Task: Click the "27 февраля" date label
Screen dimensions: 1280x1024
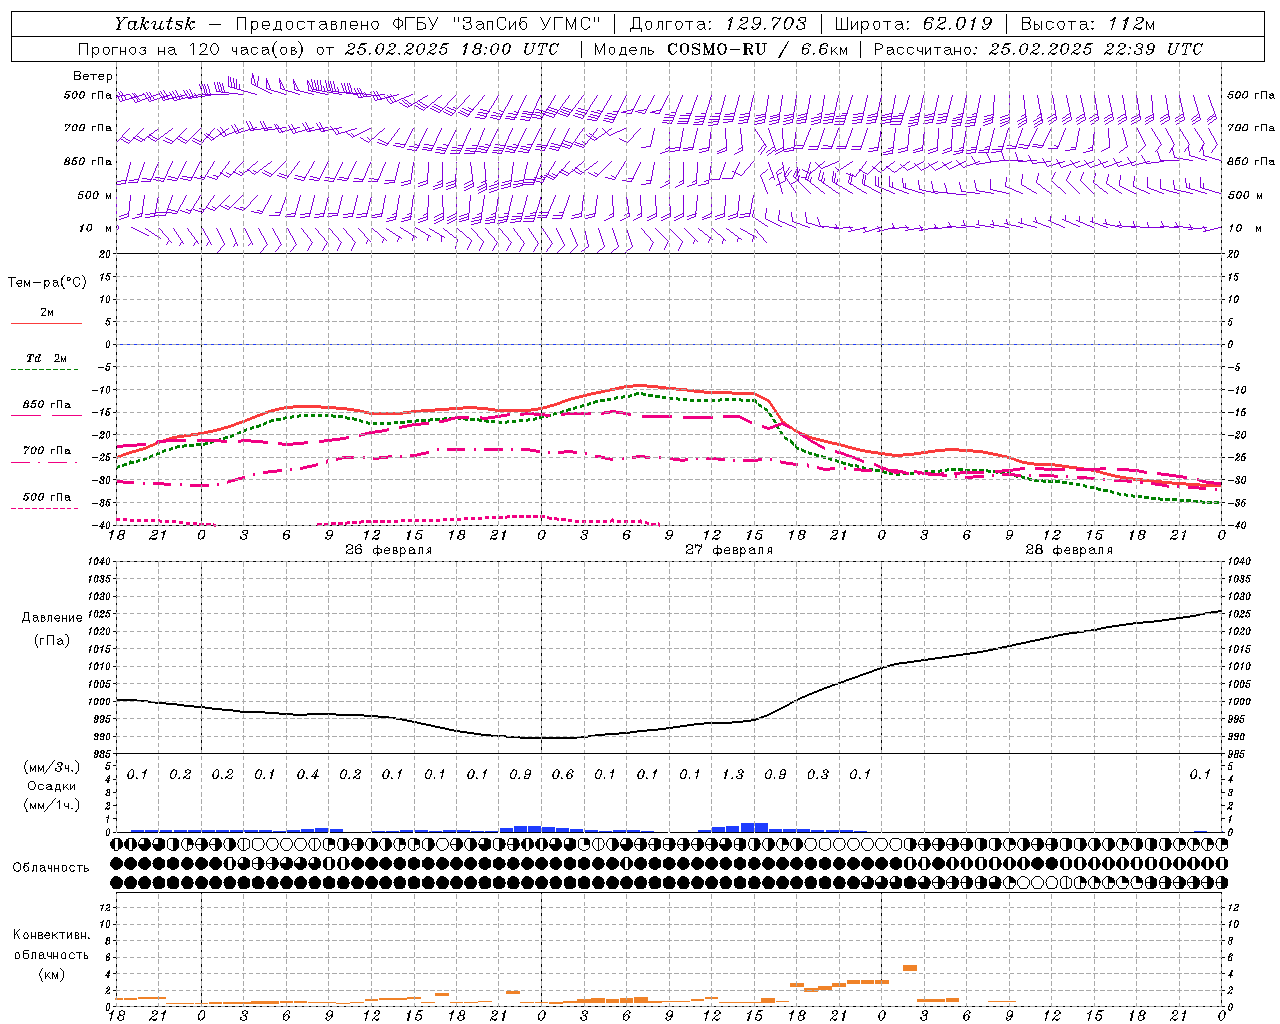Action: [x=729, y=550]
